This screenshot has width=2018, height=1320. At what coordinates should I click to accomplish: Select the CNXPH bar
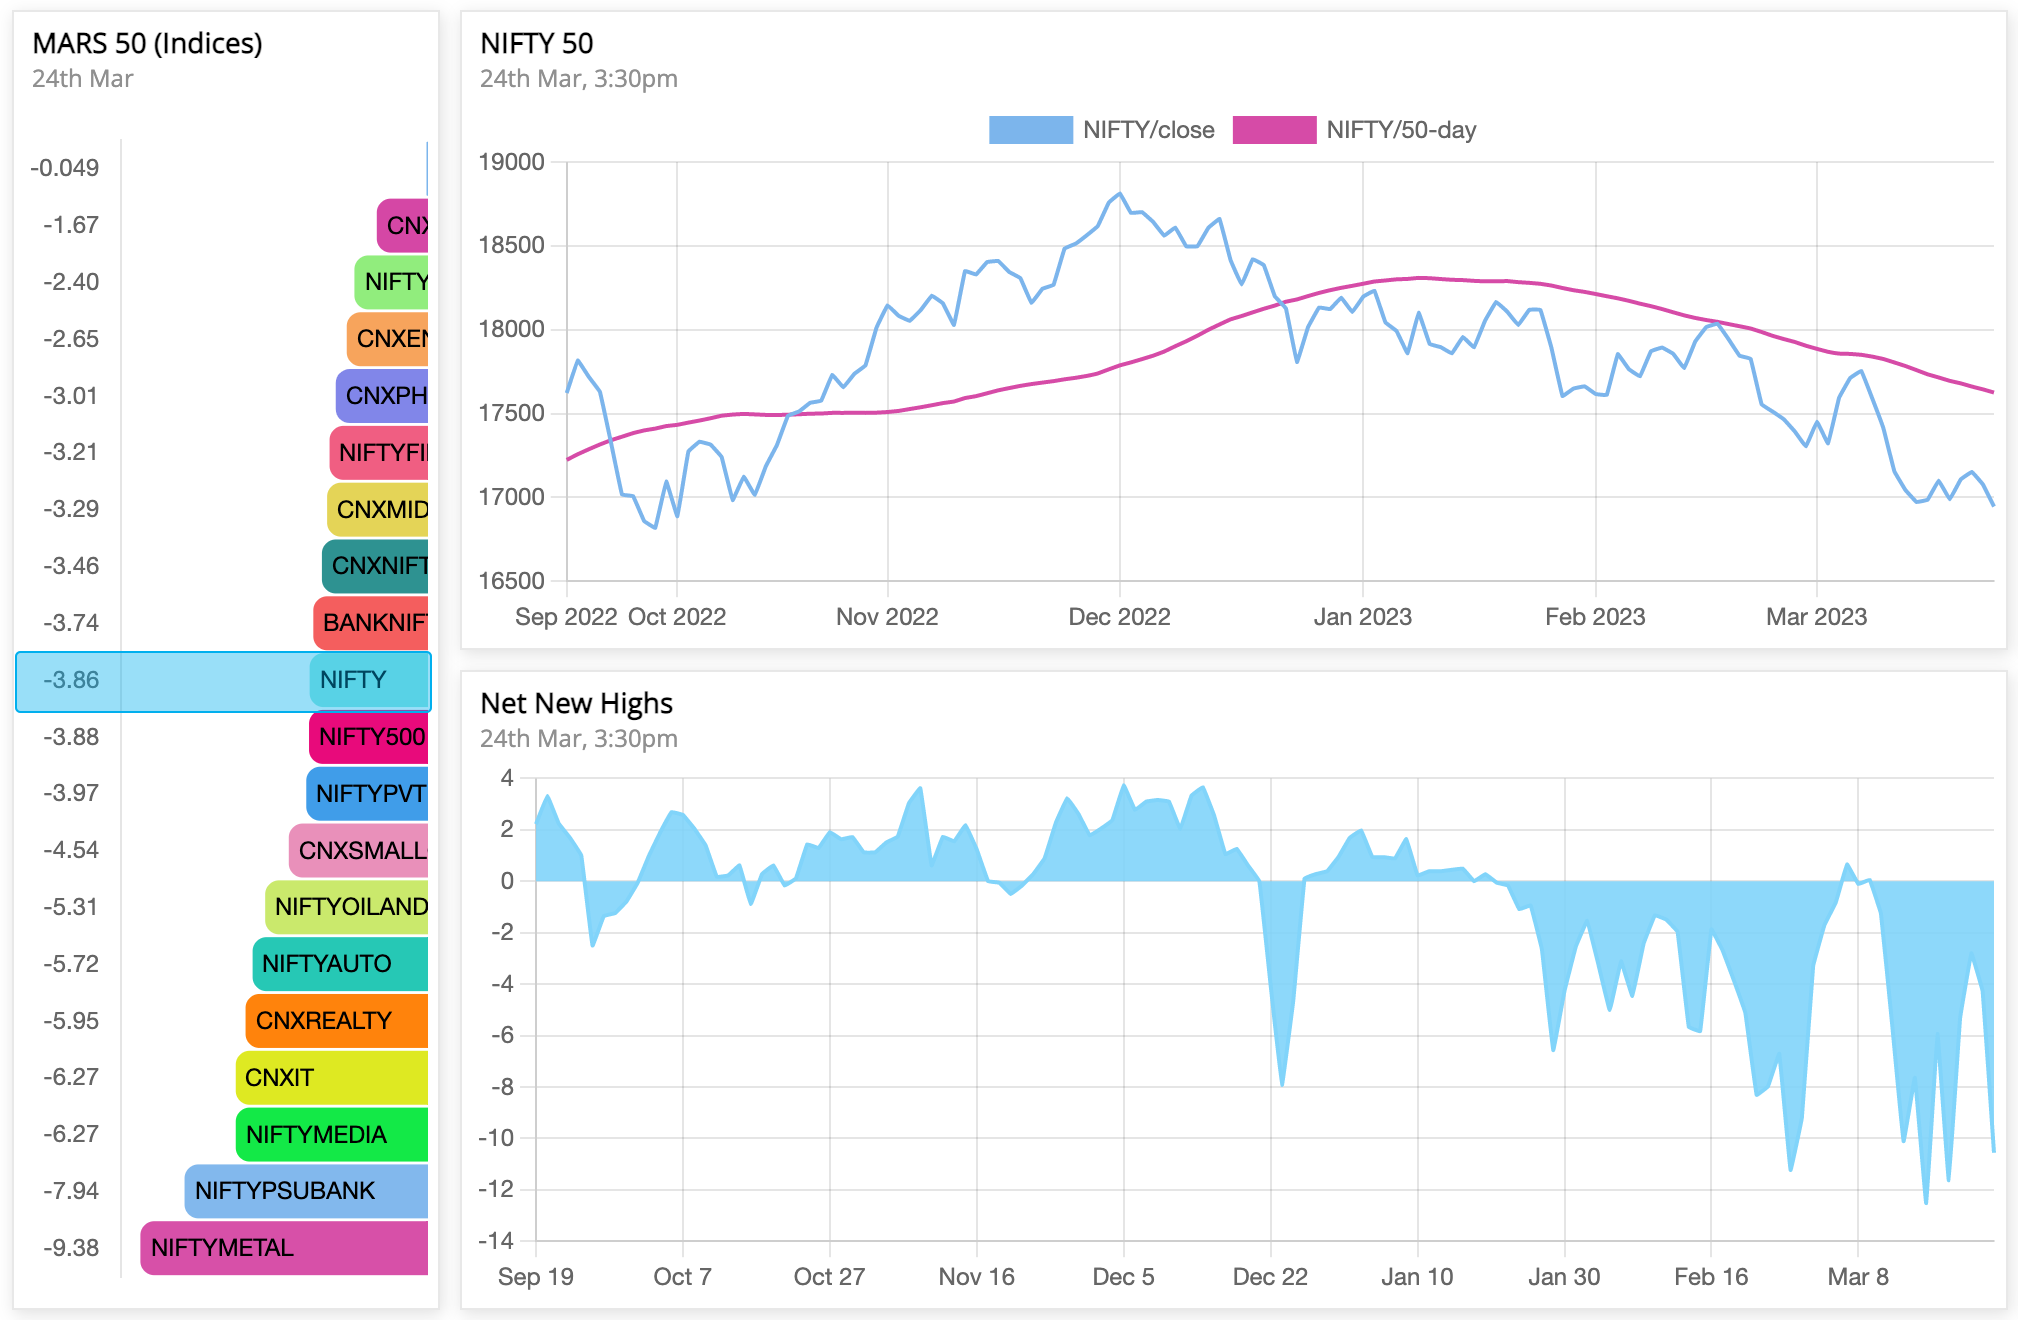click(x=382, y=395)
